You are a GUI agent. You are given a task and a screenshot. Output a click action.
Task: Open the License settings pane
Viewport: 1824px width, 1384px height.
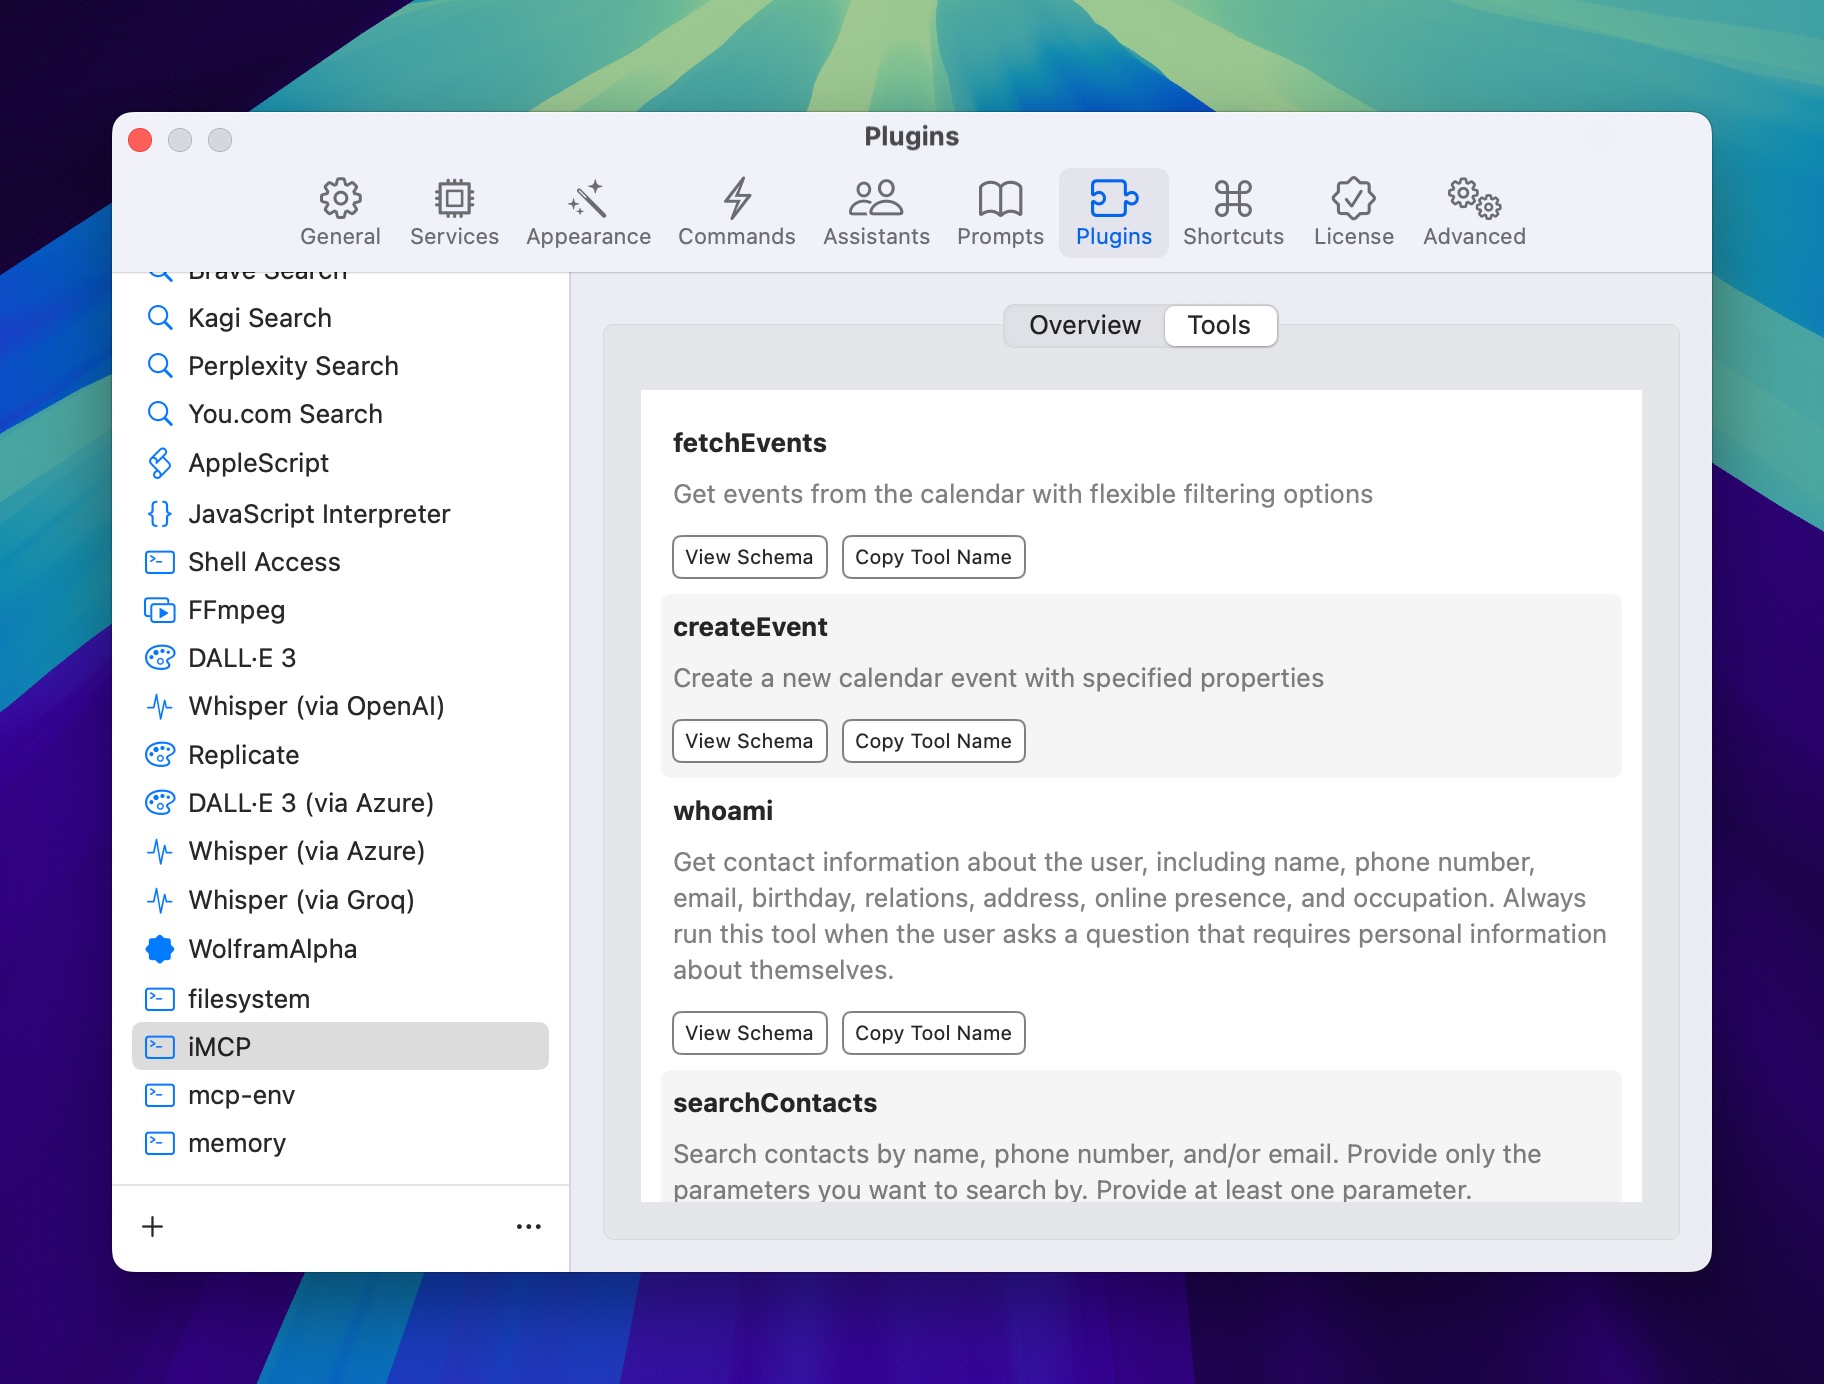1353,213
